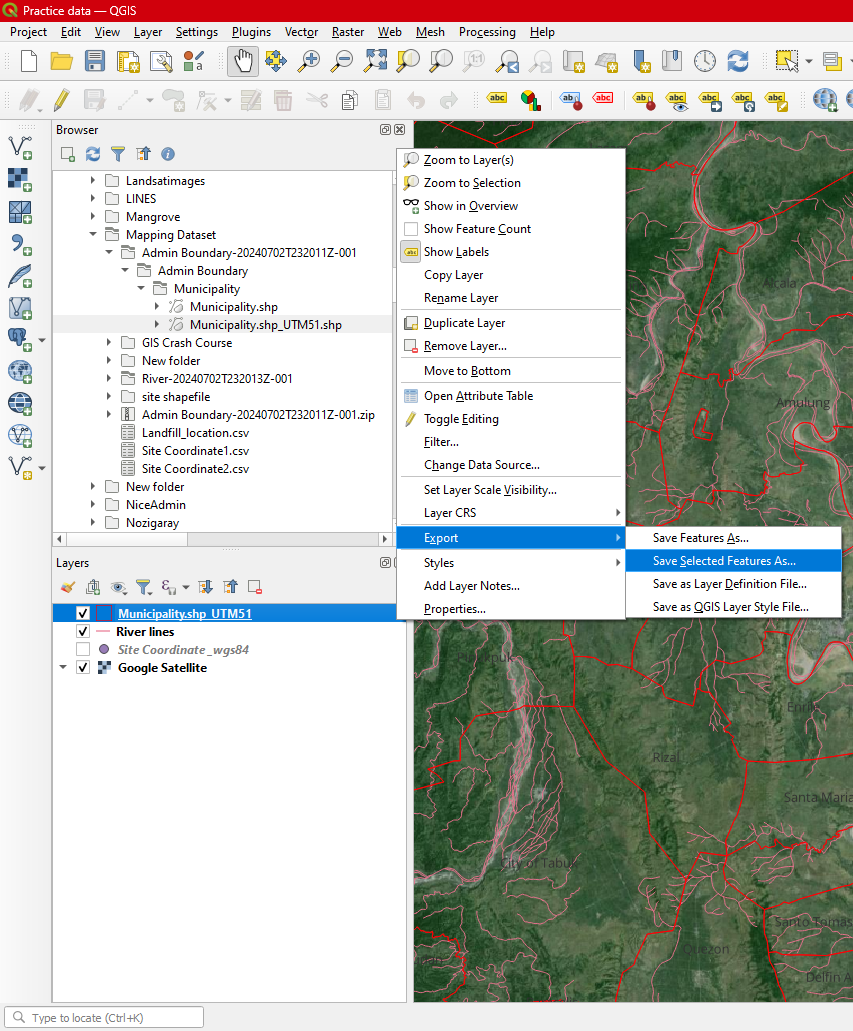Collapse the Google Satellite layer group
The image size is (853, 1031).
pyautogui.click(x=64, y=668)
